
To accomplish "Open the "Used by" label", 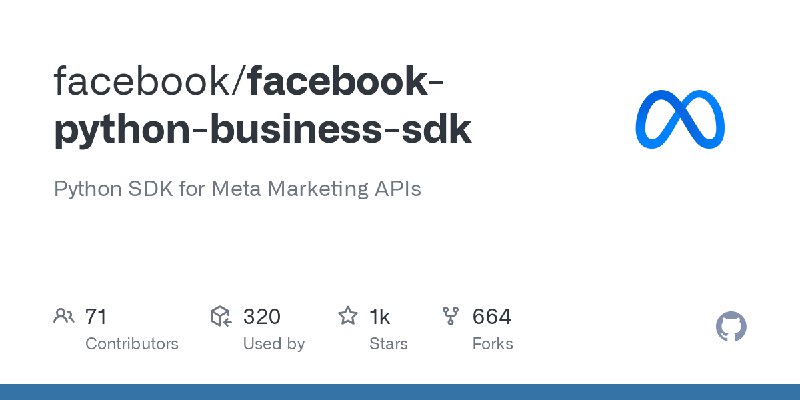I will pyautogui.click(x=274, y=344).
